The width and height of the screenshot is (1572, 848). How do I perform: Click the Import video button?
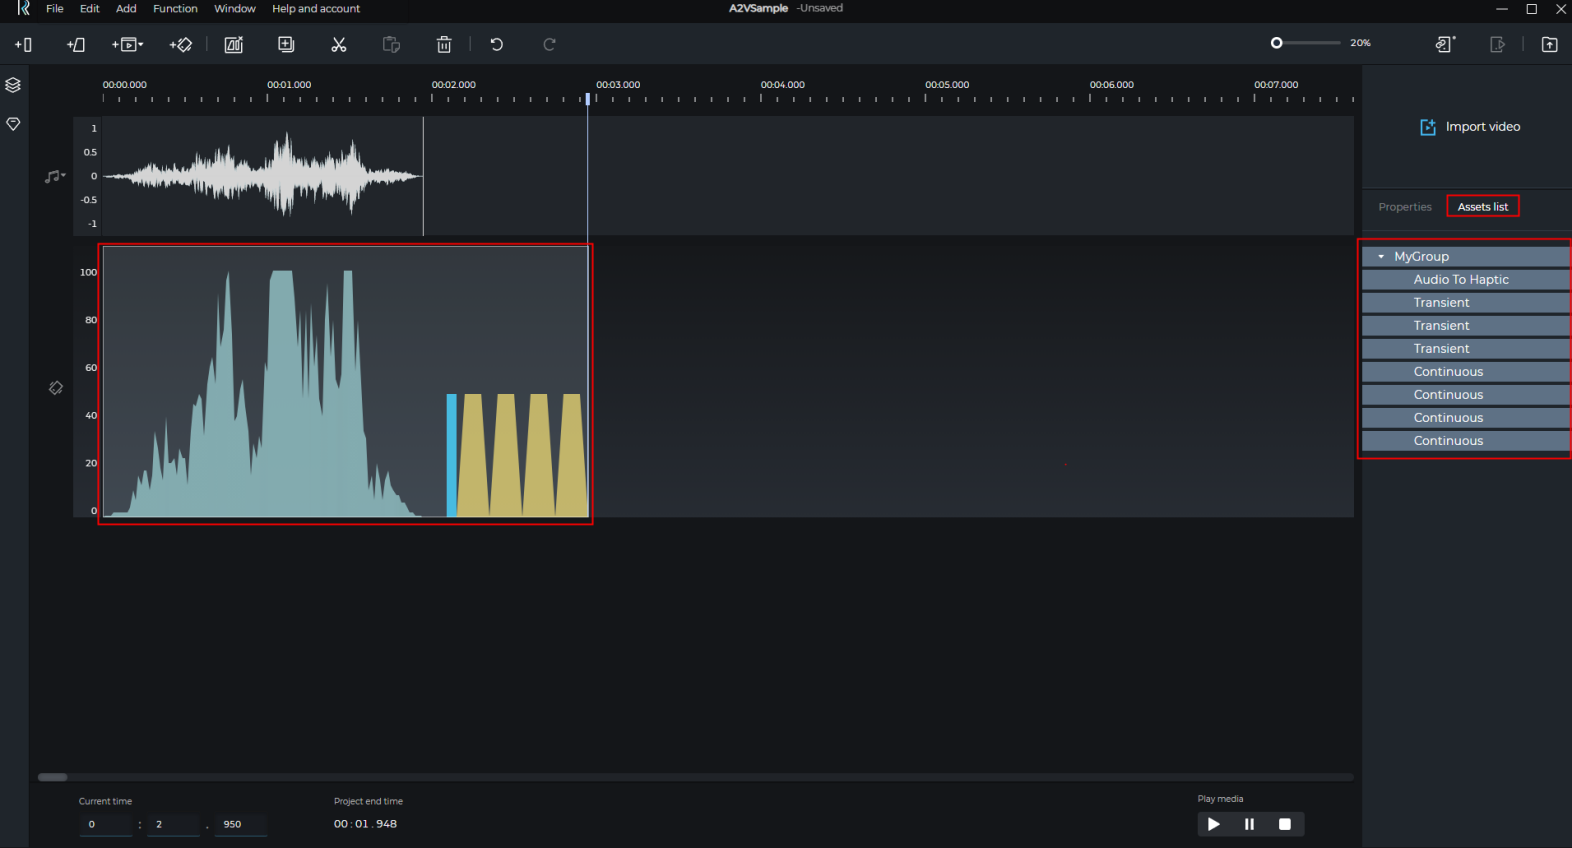coord(1470,127)
